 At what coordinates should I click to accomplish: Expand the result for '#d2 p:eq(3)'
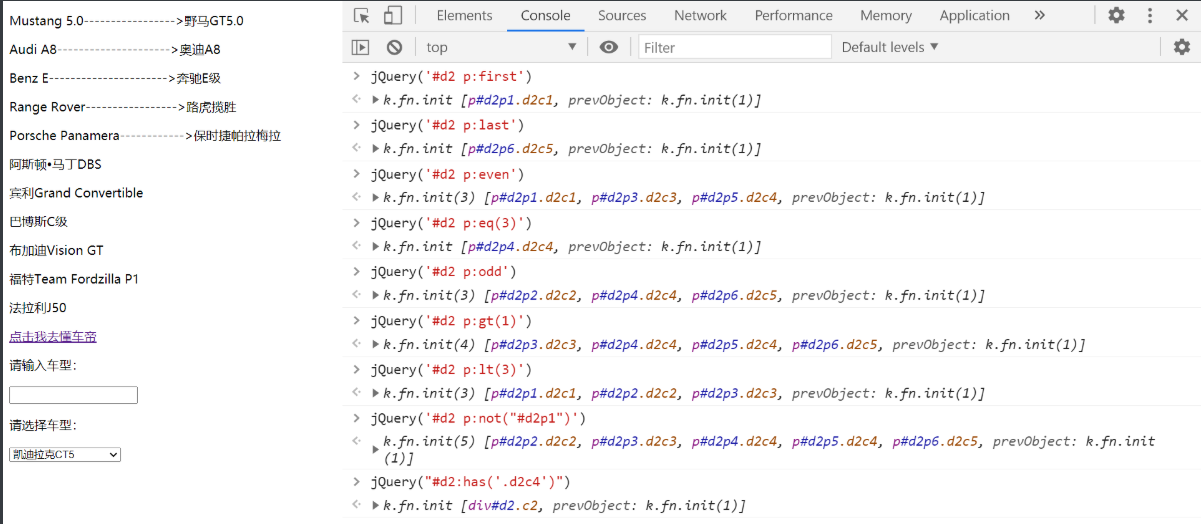(x=375, y=247)
